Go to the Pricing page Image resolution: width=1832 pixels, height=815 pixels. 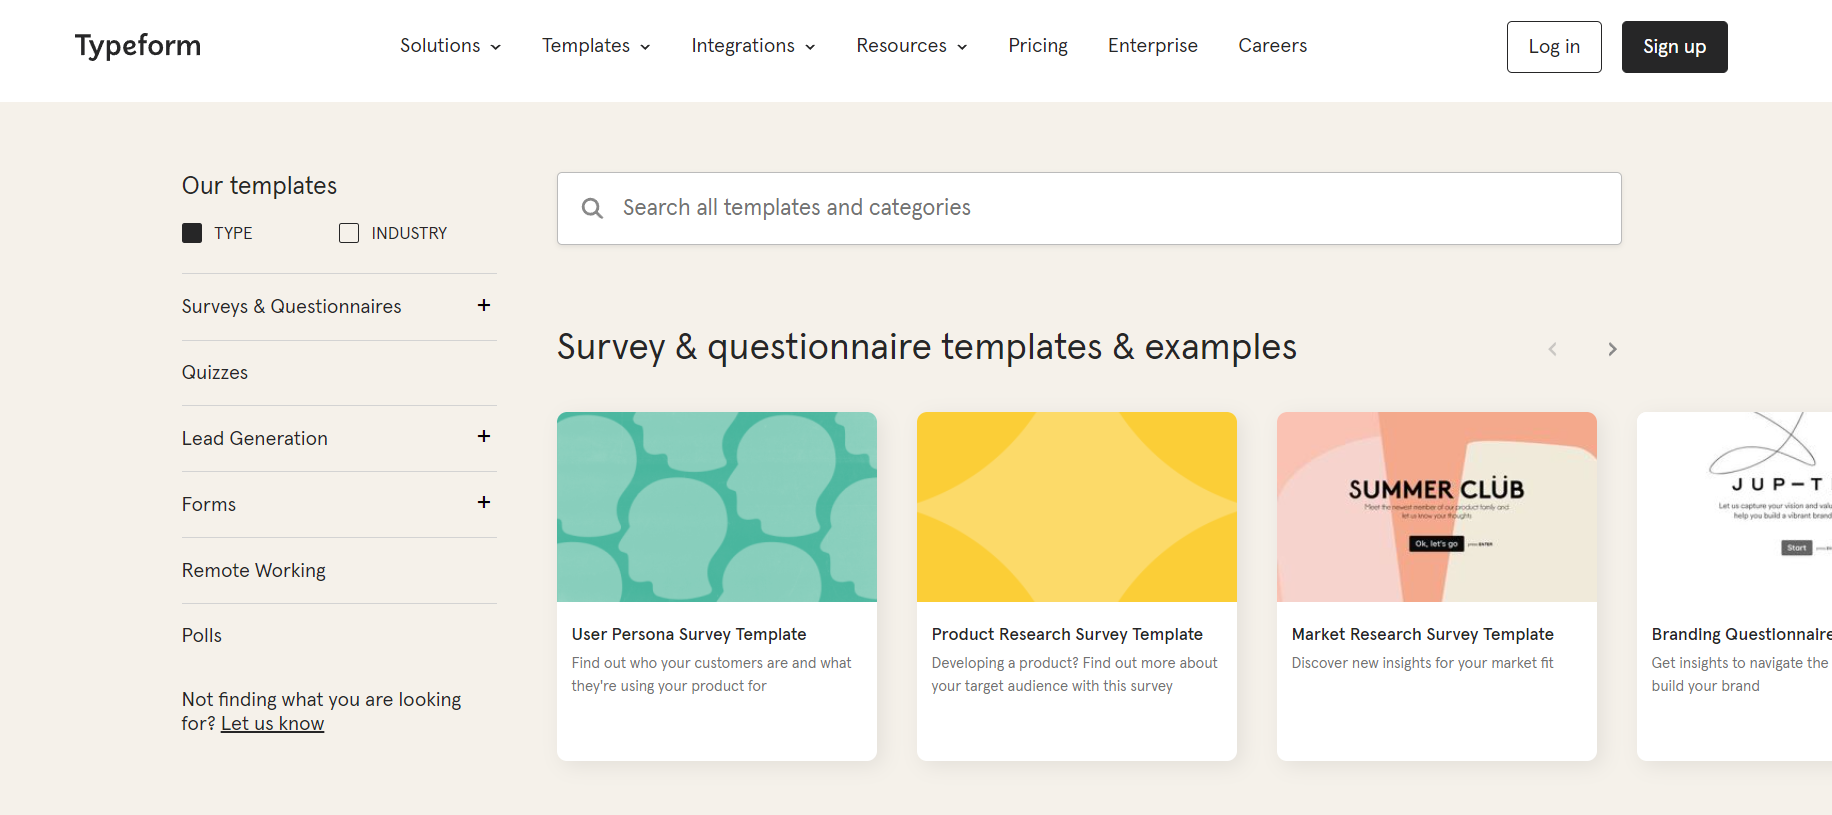1037,46
